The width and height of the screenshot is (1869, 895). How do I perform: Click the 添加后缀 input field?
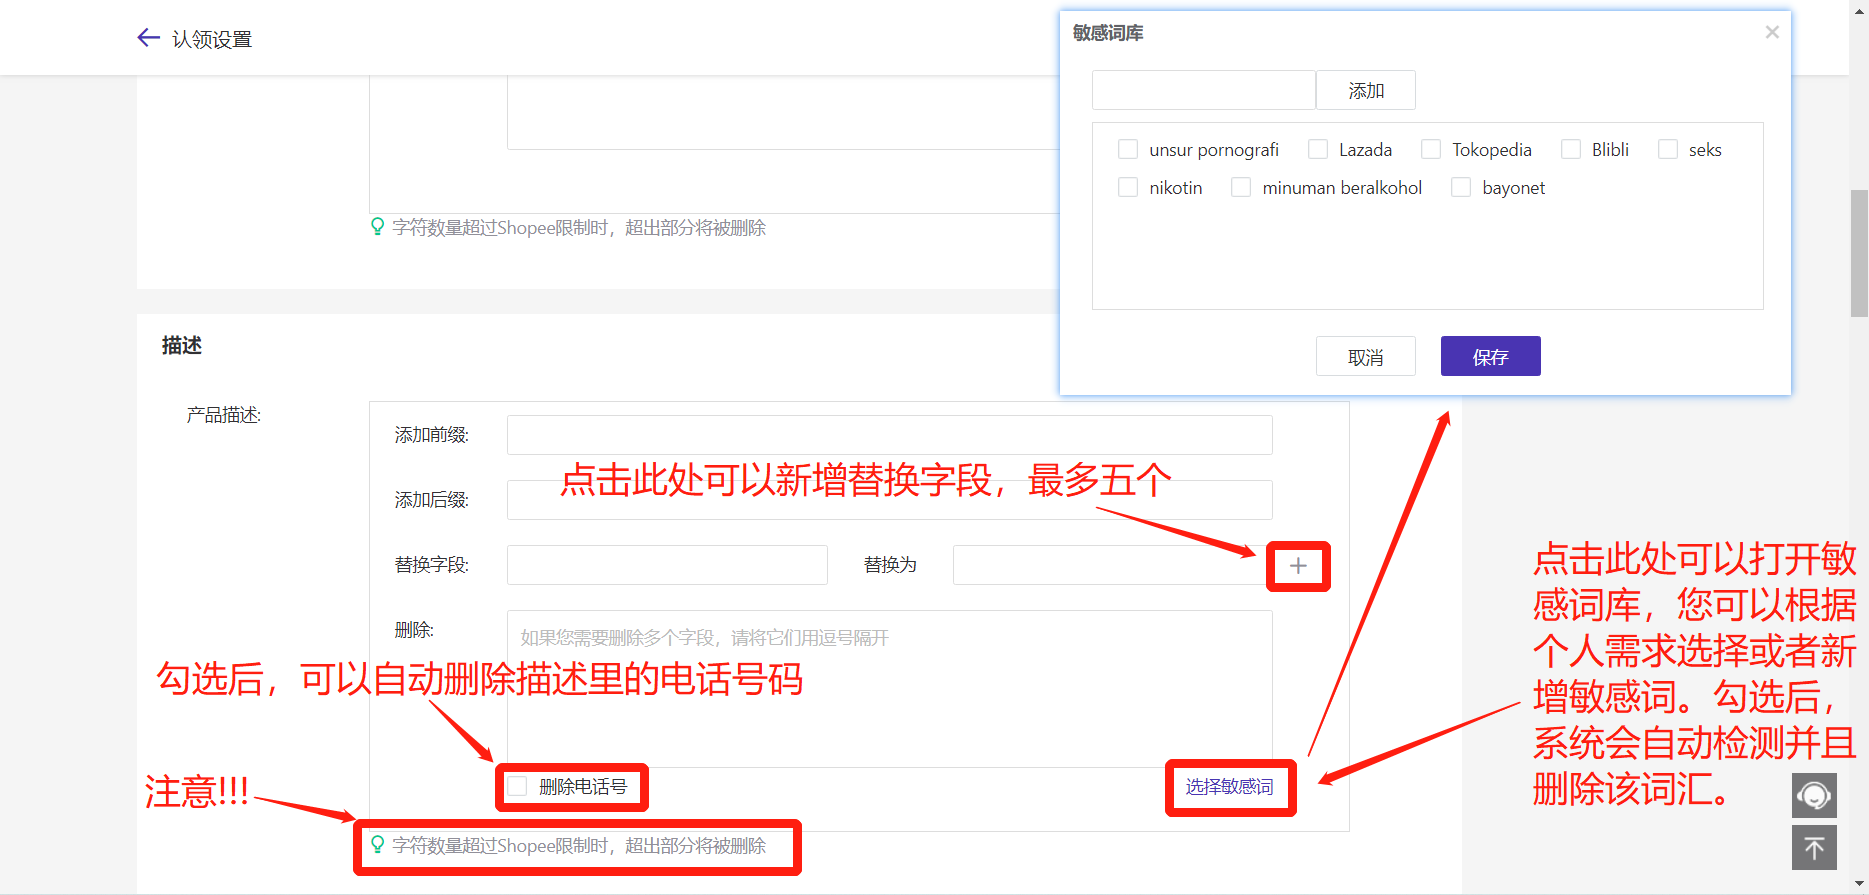pyautogui.click(x=890, y=500)
